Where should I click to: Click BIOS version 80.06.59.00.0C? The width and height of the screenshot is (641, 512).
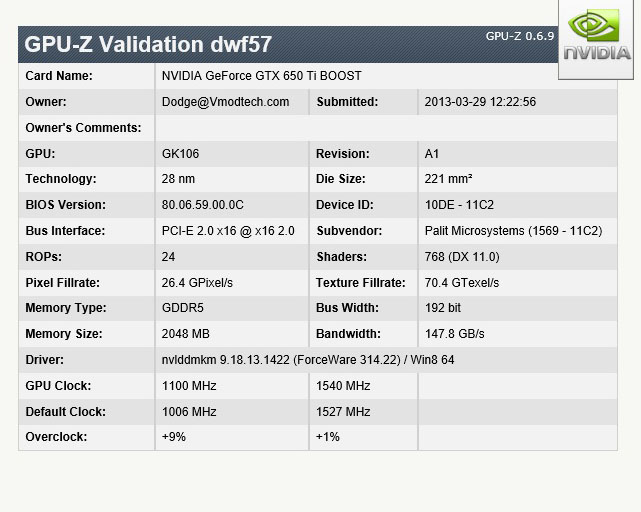pyautogui.click(x=203, y=205)
